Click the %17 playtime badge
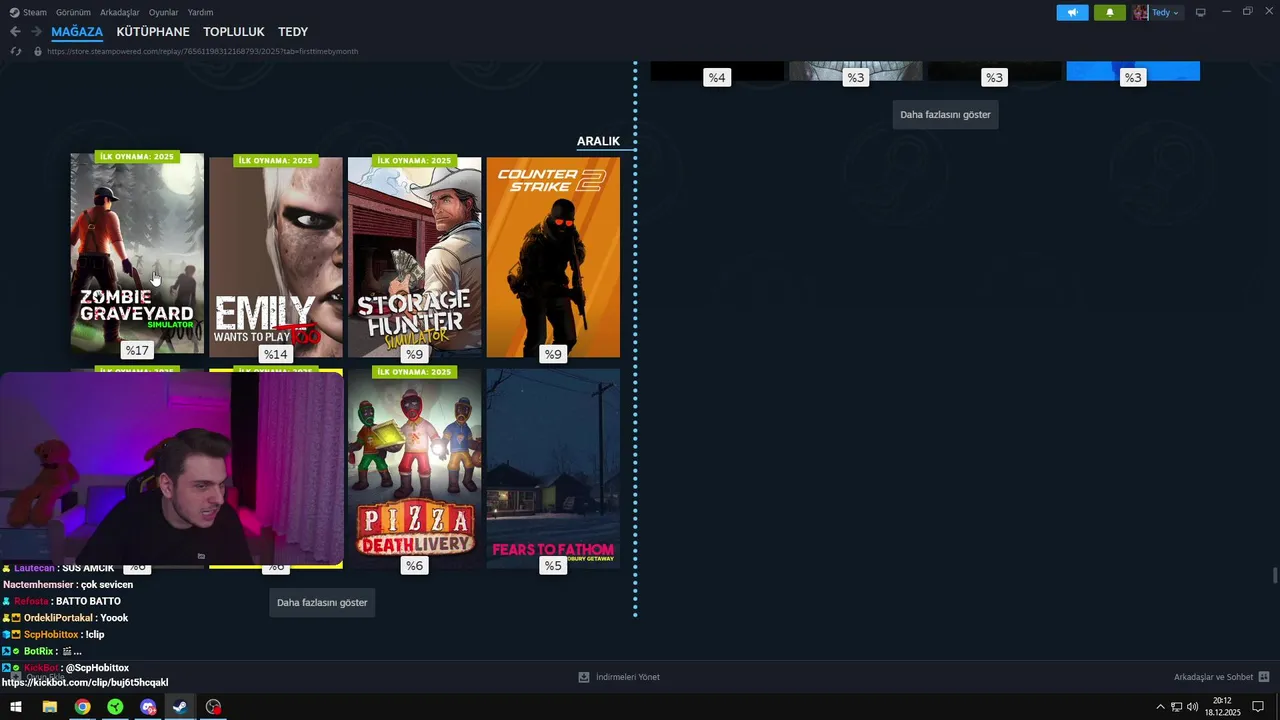 click(137, 350)
